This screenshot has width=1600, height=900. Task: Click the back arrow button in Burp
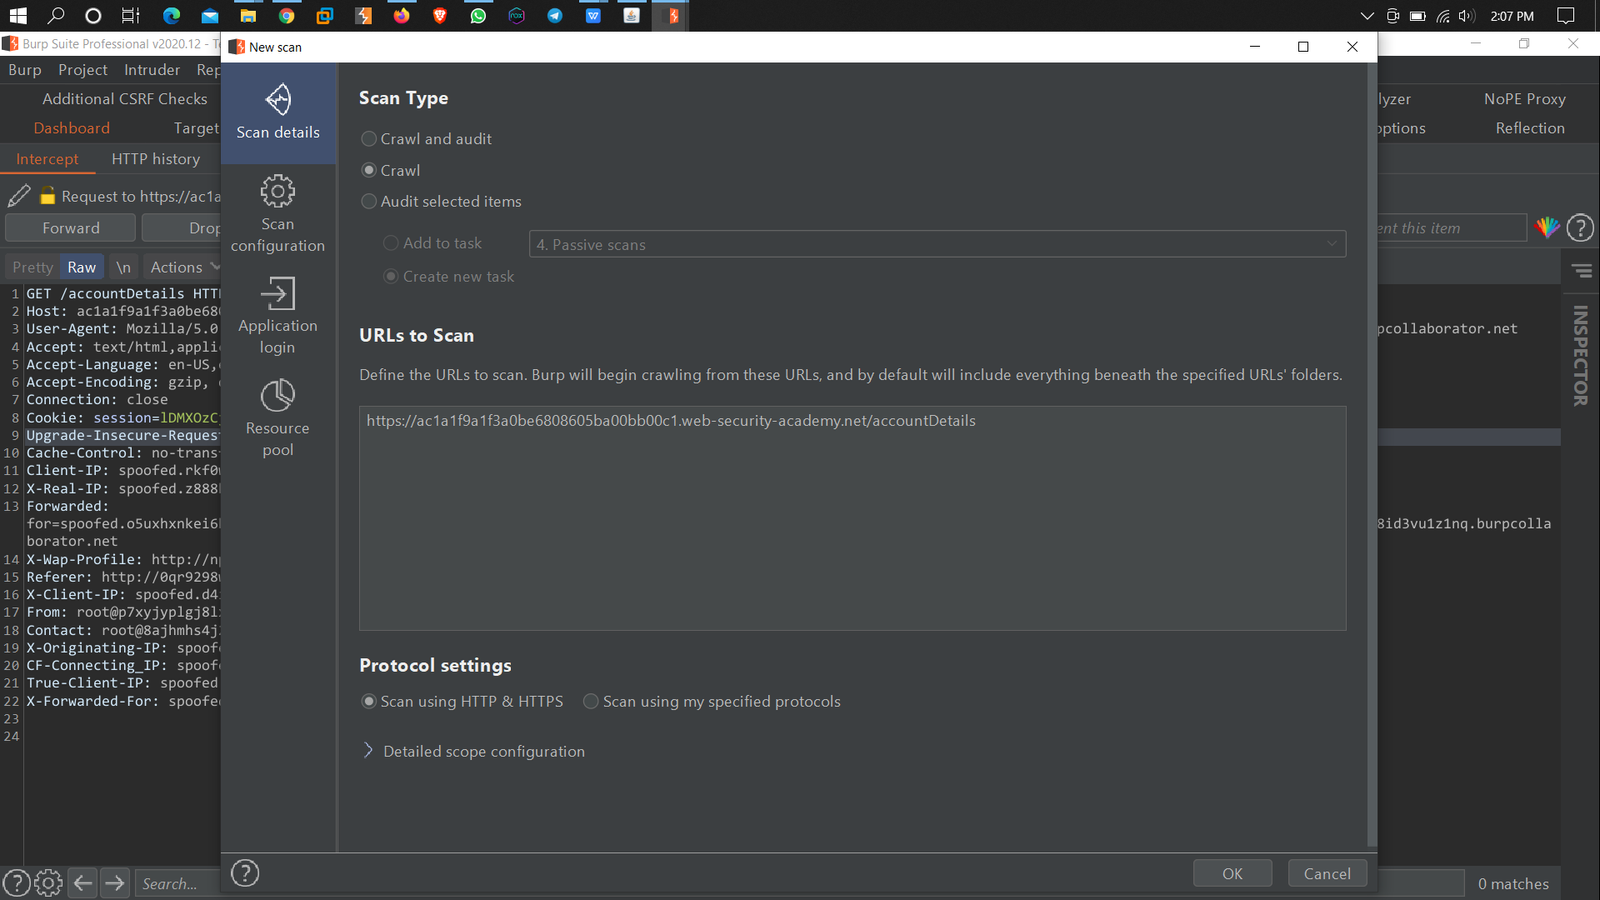[x=83, y=883]
